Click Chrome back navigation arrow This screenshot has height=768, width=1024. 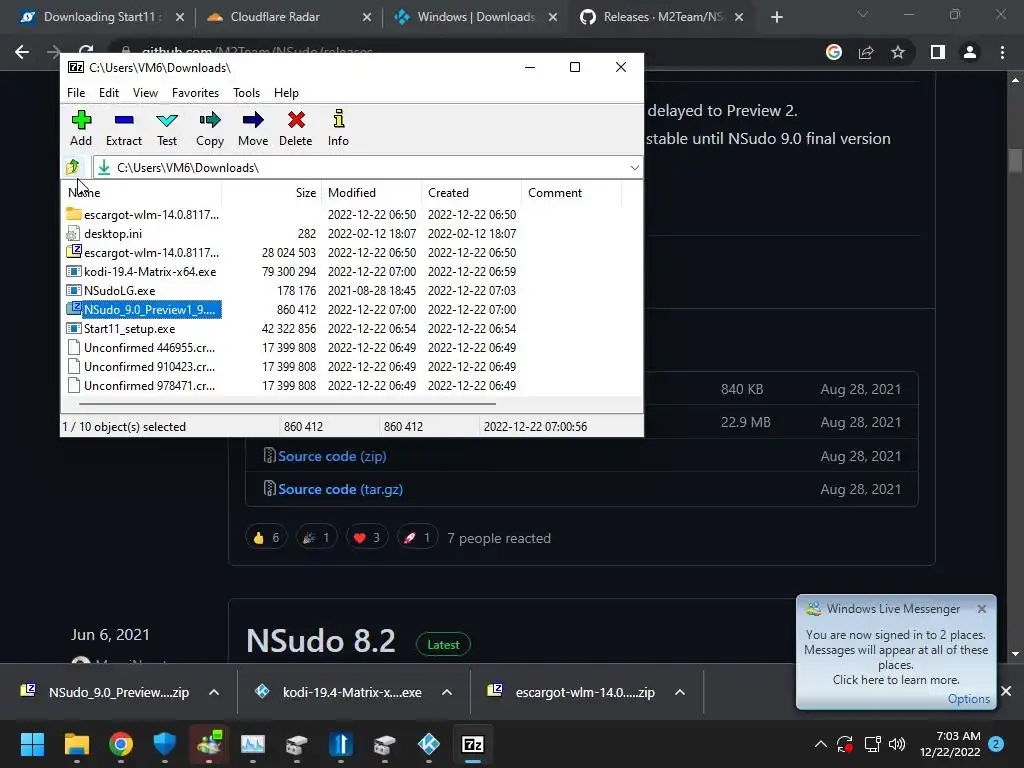coord(22,52)
